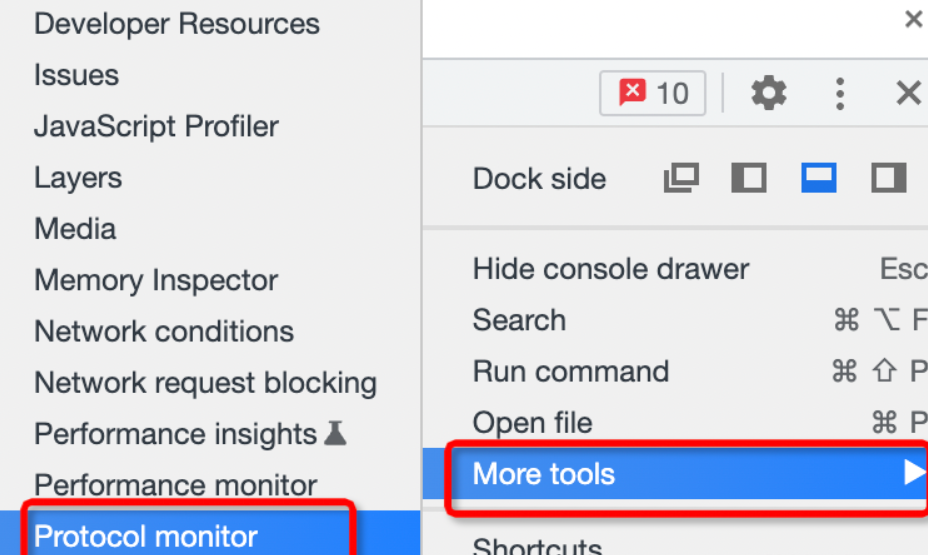This screenshot has width=928, height=555.
Task: Open DevTools settings gear icon
Action: pos(768,93)
